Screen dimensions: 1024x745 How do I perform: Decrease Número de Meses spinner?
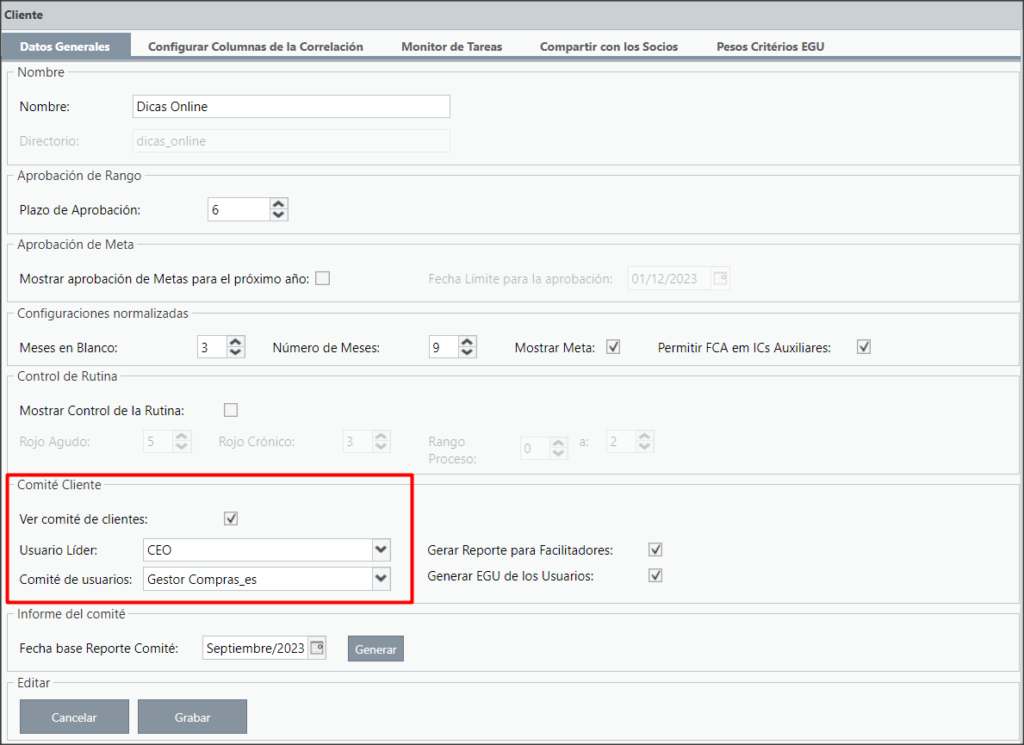(467, 353)
